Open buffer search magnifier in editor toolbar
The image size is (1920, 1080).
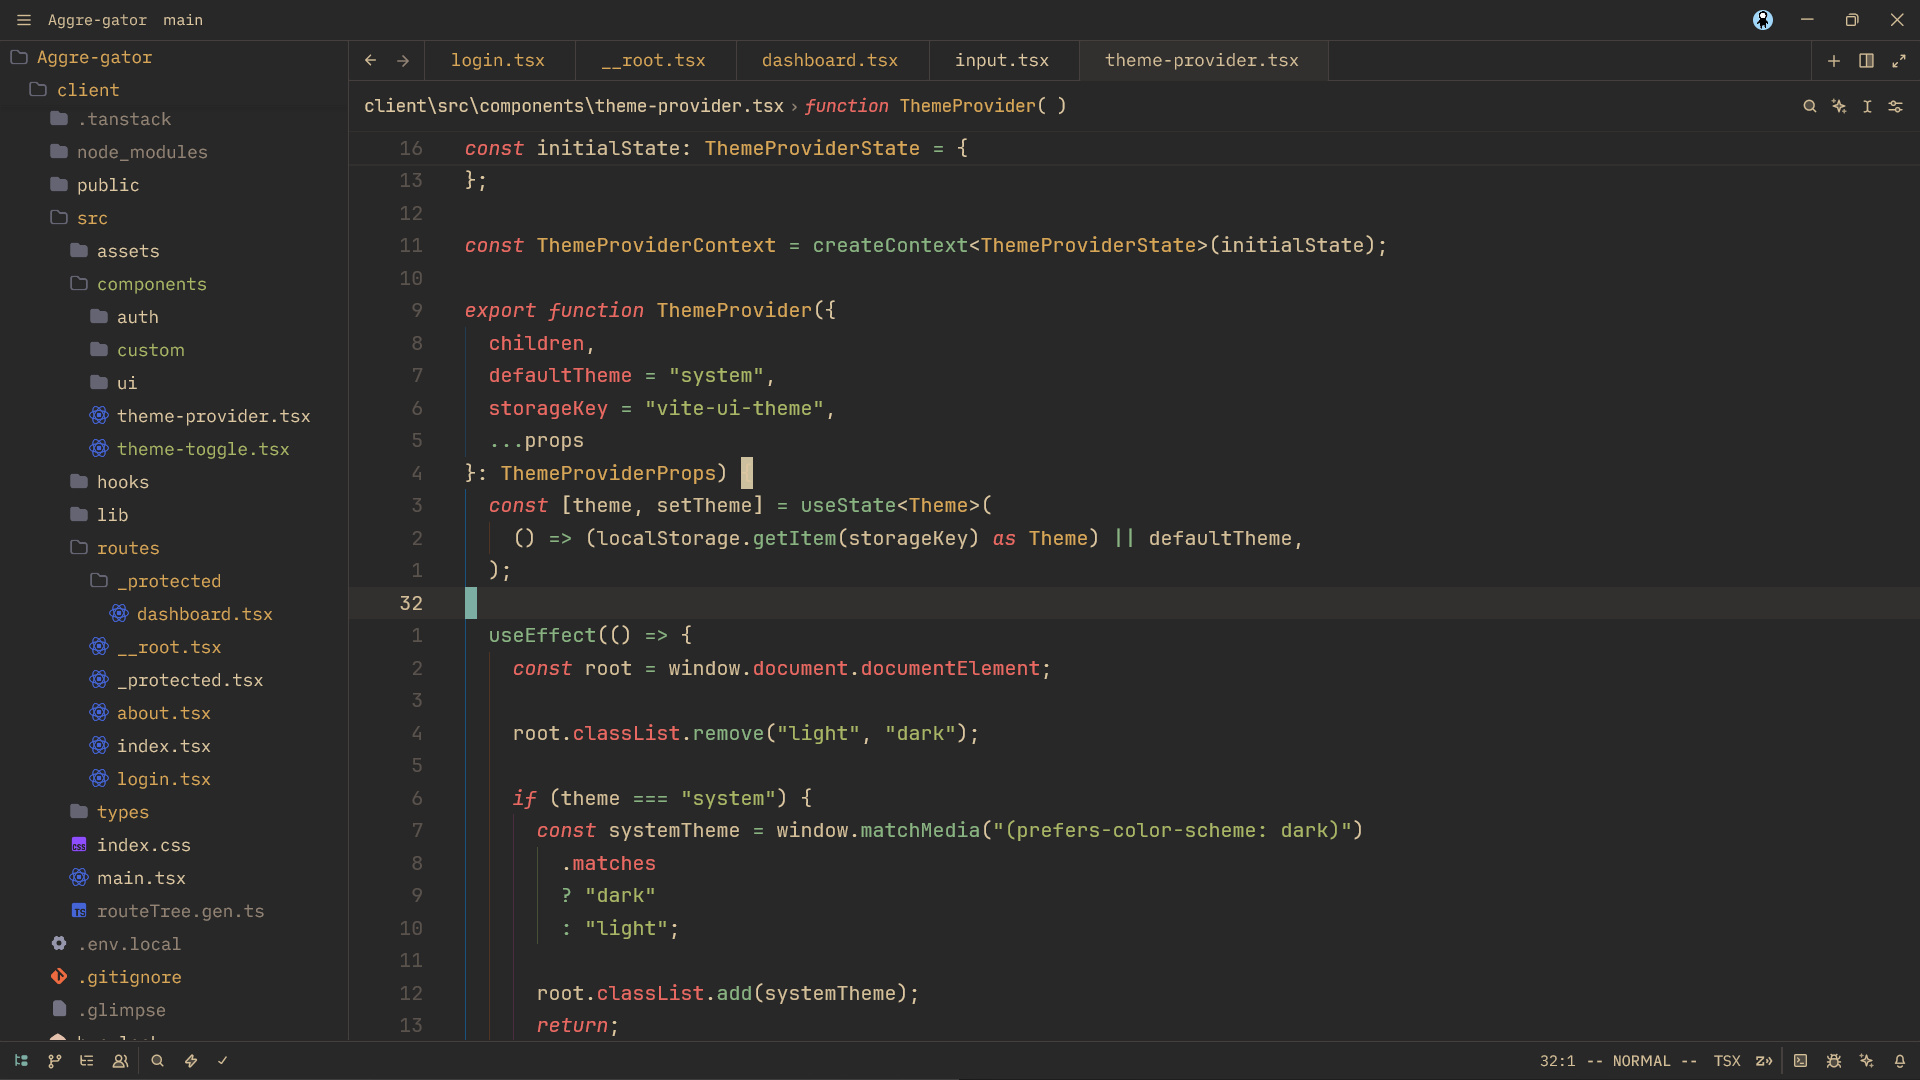coord(1810,106)
